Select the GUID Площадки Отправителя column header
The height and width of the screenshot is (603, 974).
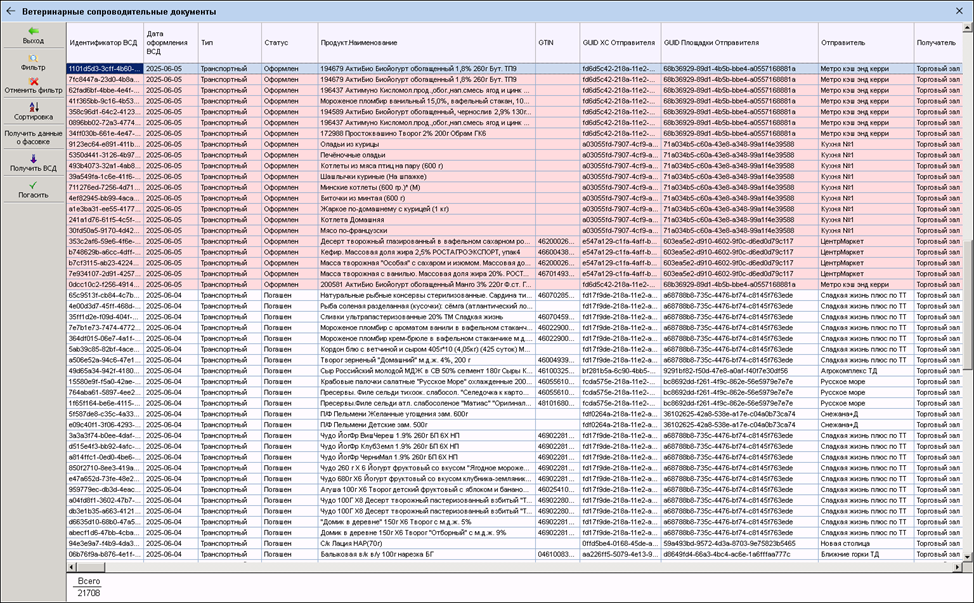737,43
